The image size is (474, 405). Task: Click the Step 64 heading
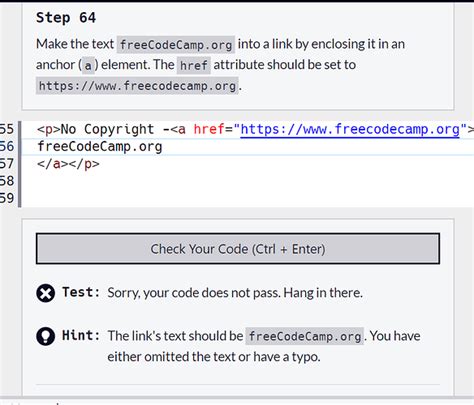click(66, 17)
